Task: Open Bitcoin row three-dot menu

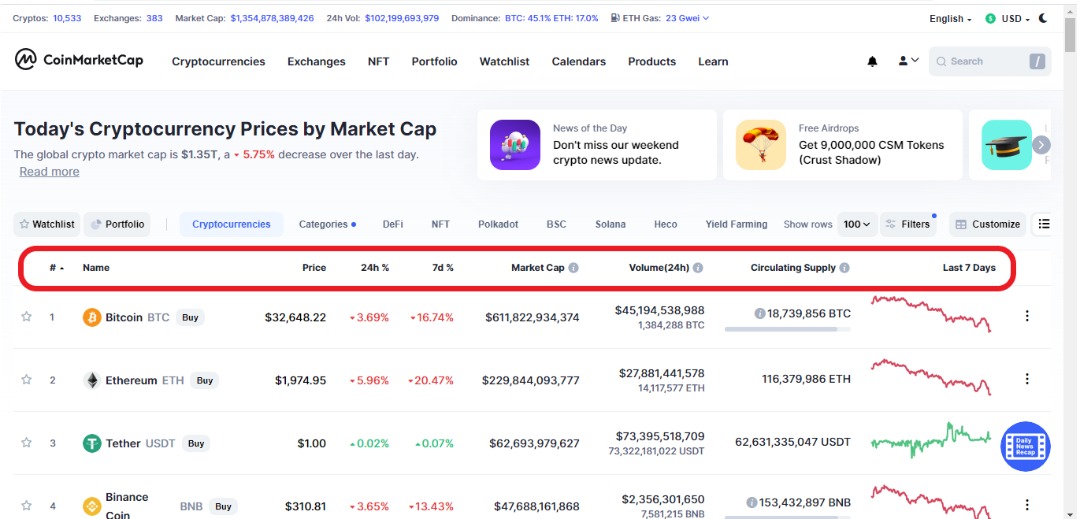Action: pos(1027,316)
